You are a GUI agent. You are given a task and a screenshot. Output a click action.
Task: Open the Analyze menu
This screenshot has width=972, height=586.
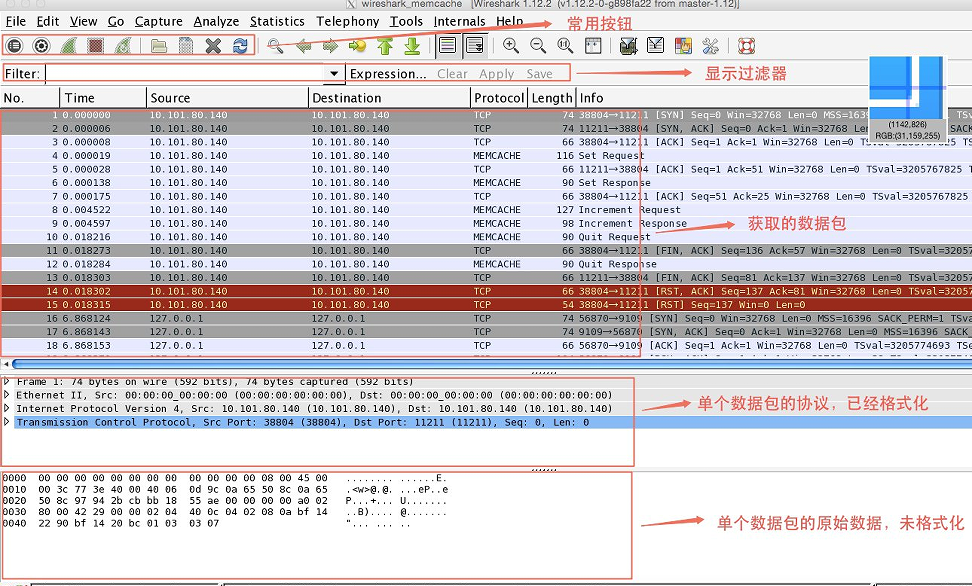click(x=216, y=22)
